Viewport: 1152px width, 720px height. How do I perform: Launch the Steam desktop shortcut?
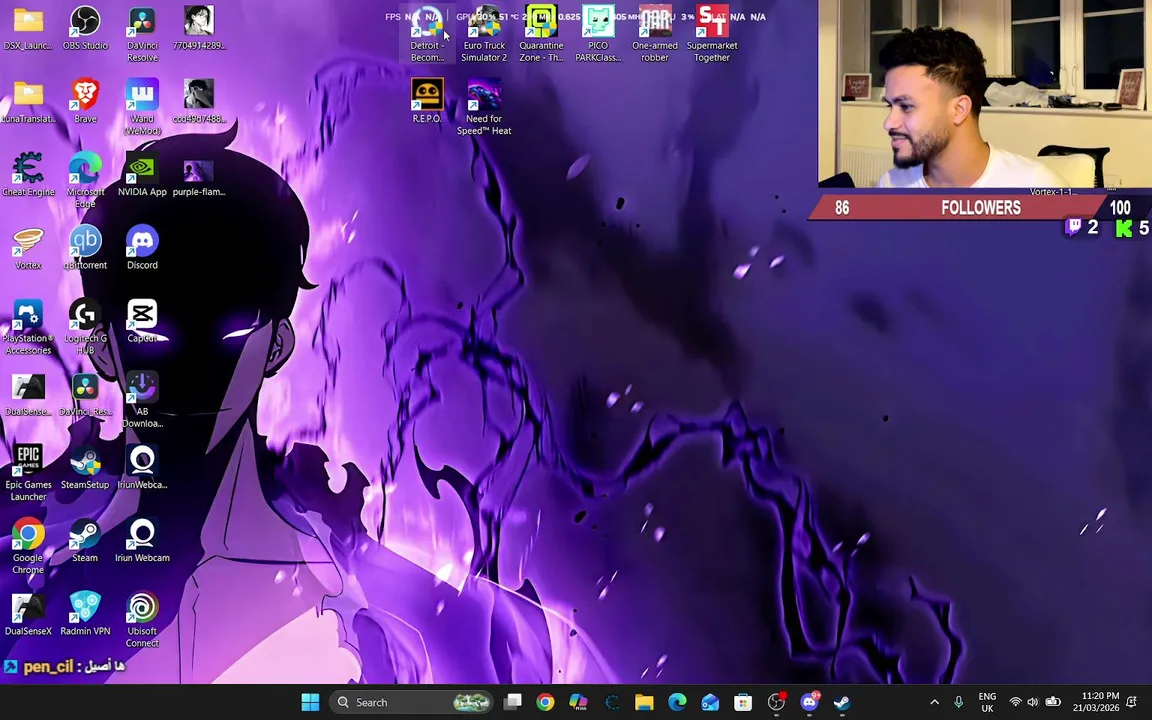click(85, 541)
